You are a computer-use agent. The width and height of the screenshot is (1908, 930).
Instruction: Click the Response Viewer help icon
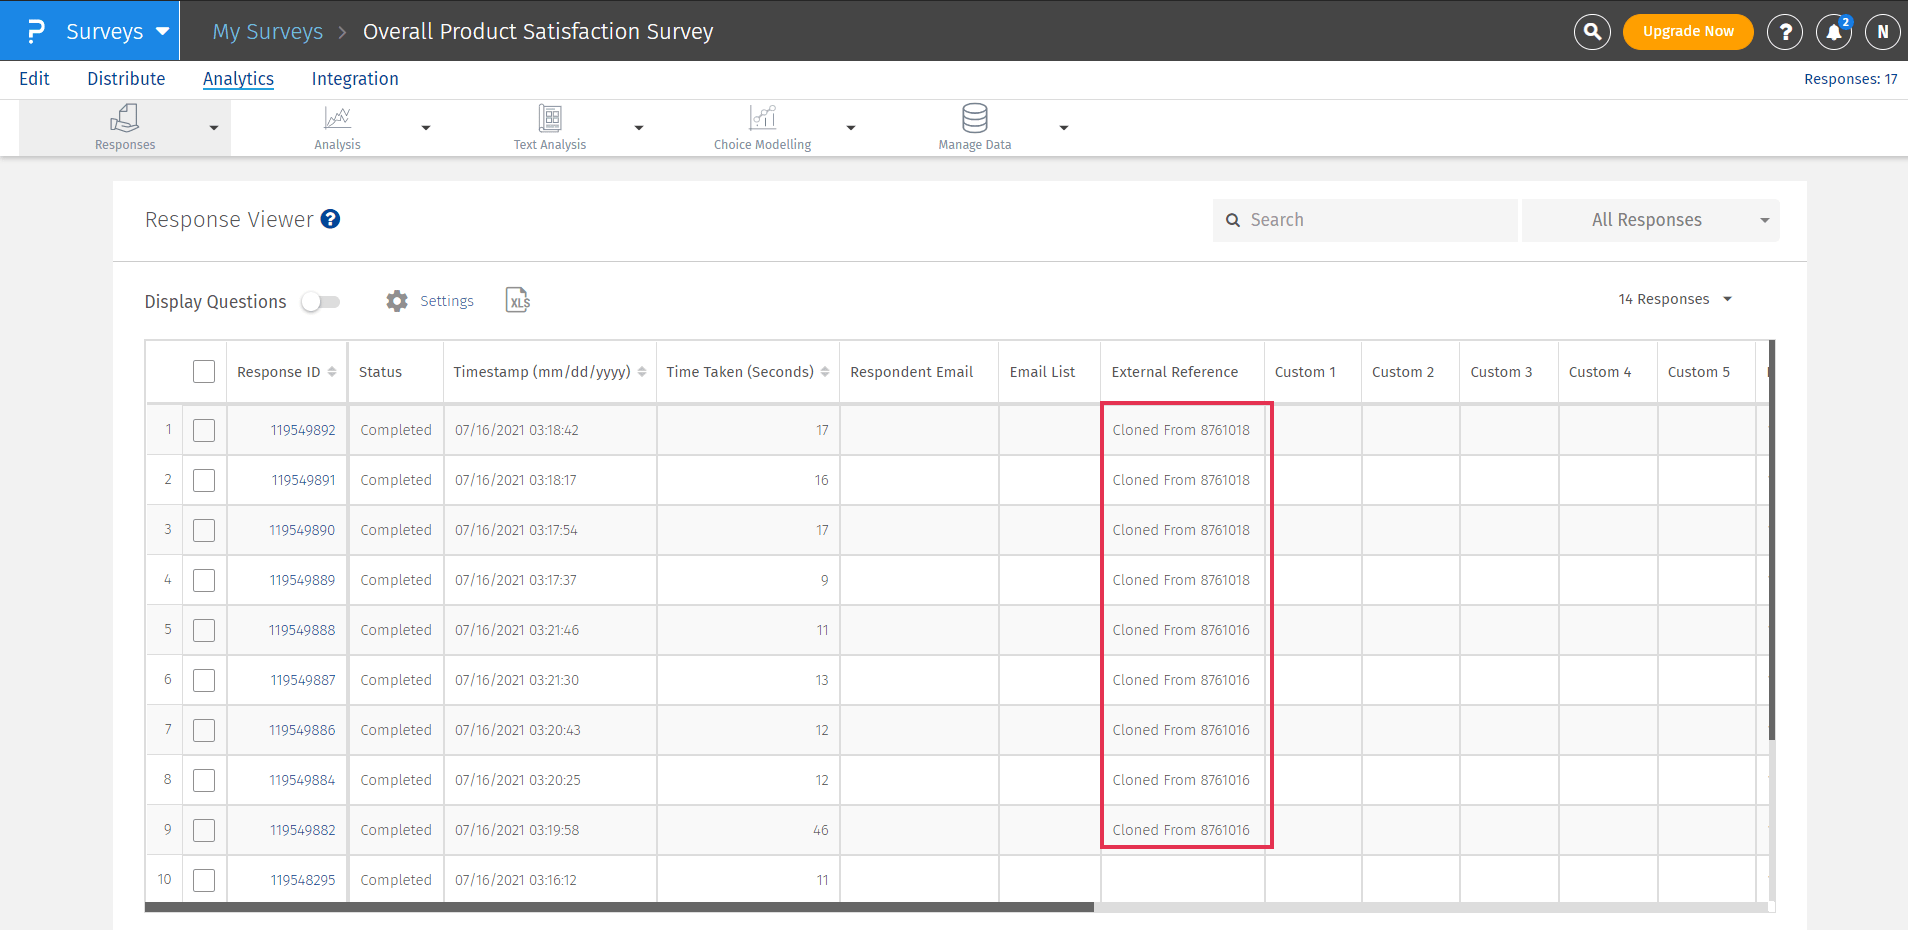(x=330, y=219)
